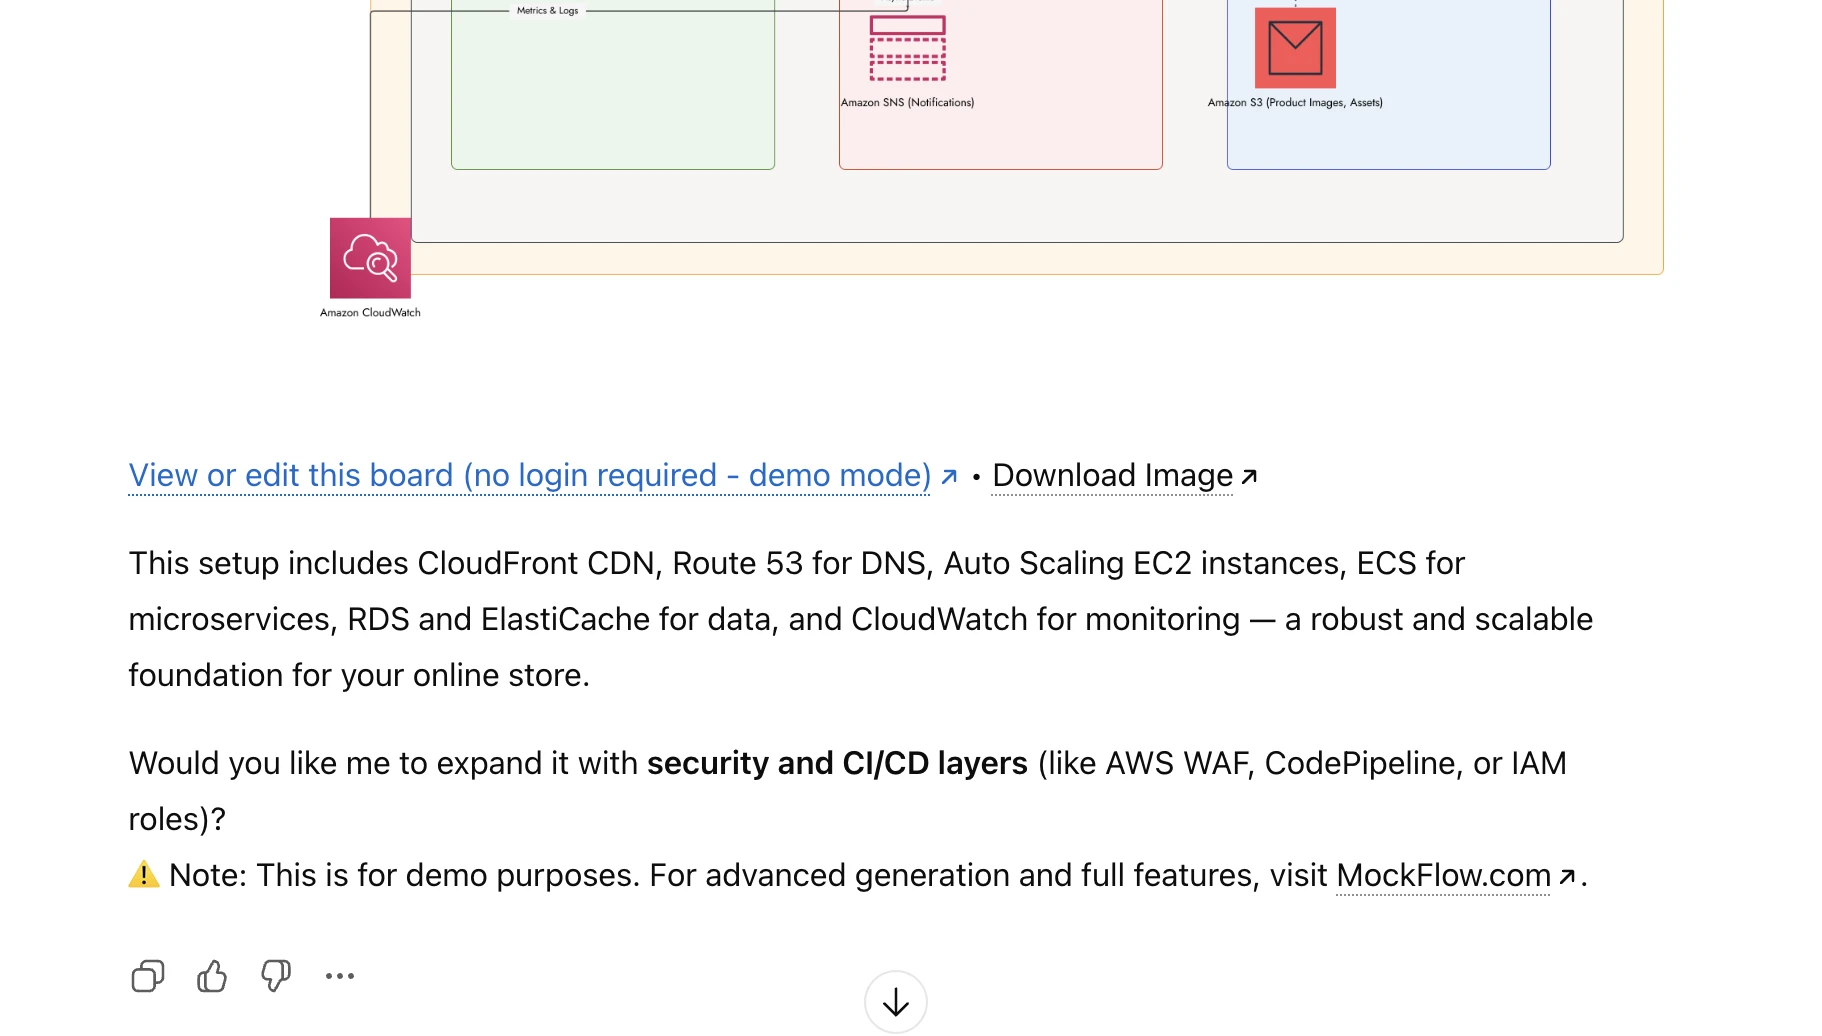The height and width of the screenshot is (1036, 1822).
Task: Visit the MockFlow.com link
Action: (x=1442, y=876)
